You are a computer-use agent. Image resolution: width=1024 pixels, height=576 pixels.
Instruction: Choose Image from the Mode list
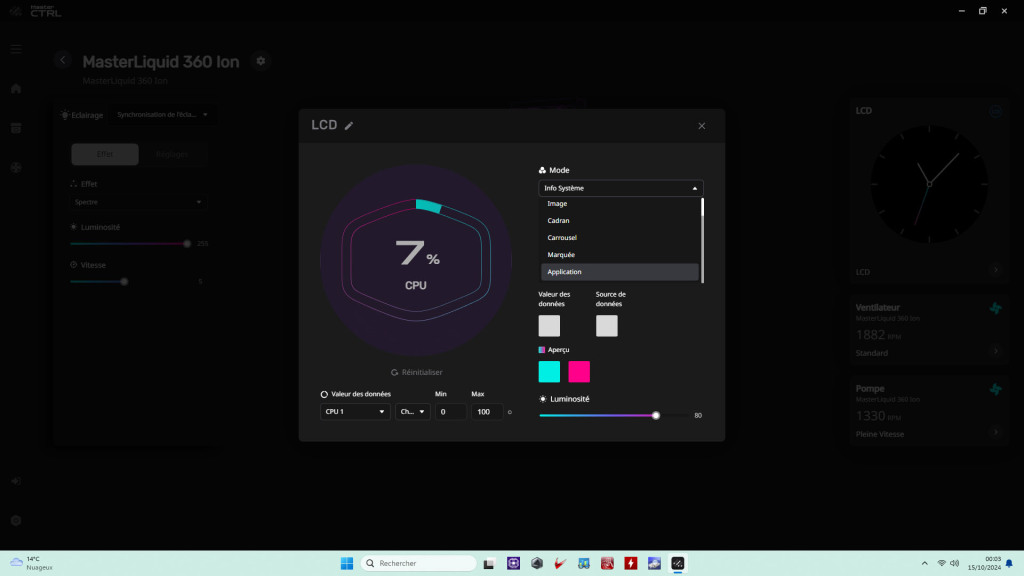620,204
